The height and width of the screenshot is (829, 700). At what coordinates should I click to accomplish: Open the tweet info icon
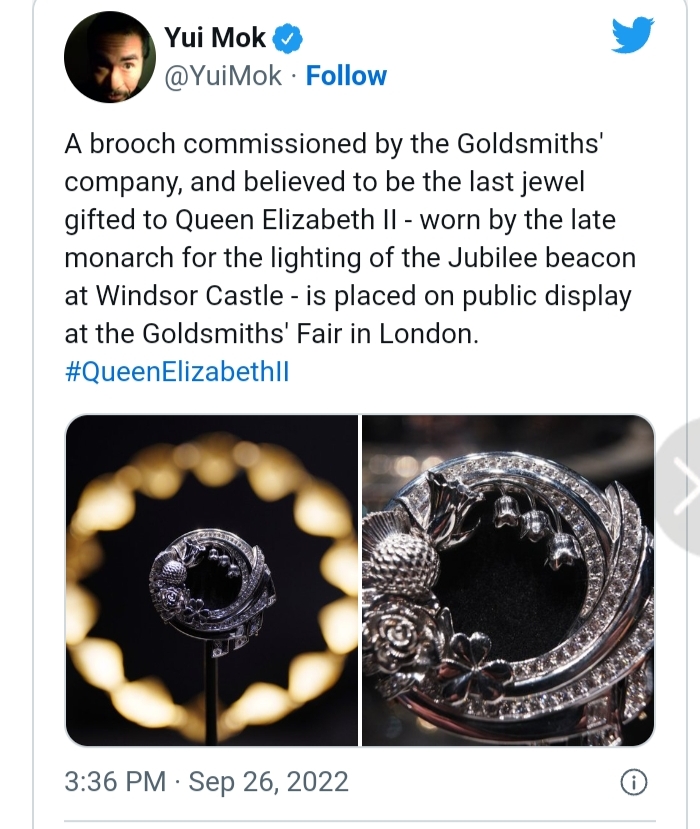632,782
